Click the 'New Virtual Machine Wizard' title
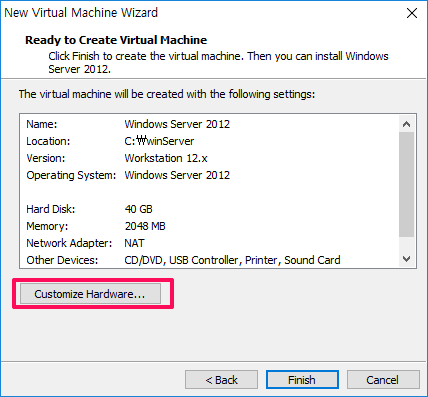Image resolution: width=428 pixels, height=397 pixels. [x=81, y=13]
